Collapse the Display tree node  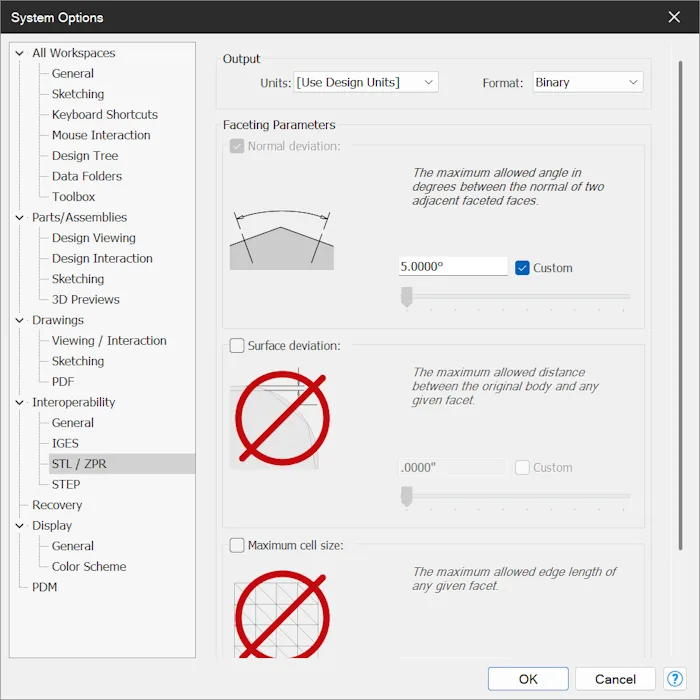point(19,525)
